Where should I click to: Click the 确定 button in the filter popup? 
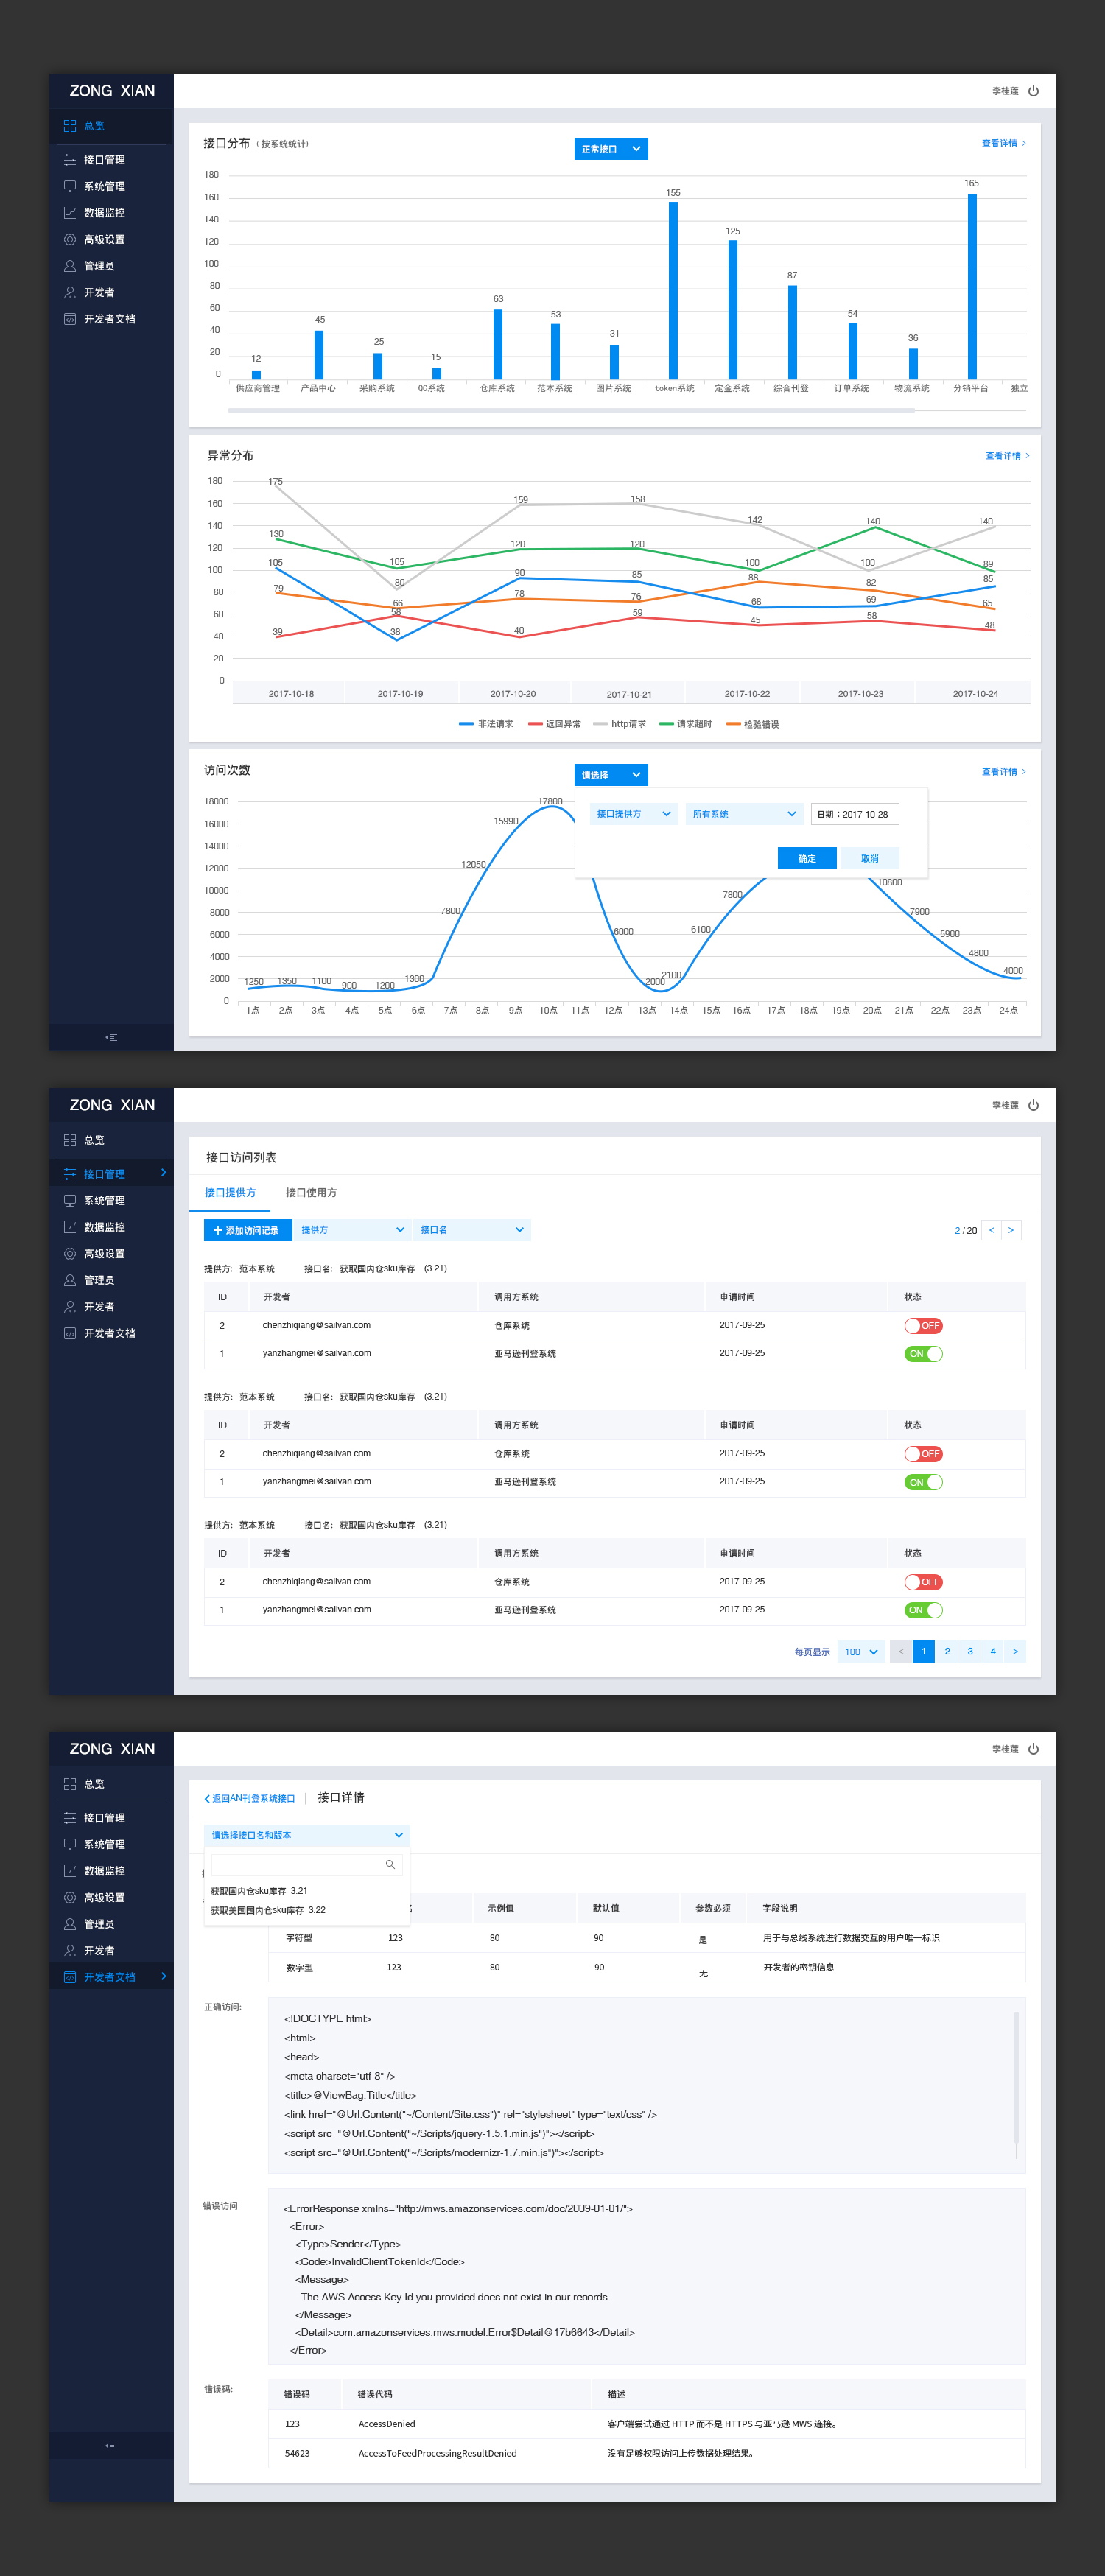[x=807, y=858]
